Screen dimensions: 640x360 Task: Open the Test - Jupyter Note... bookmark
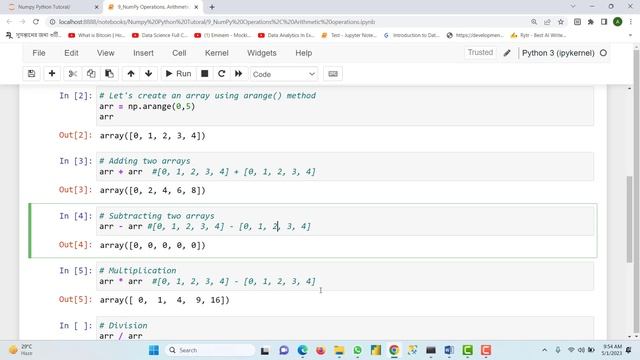click(x=349, y=36)
